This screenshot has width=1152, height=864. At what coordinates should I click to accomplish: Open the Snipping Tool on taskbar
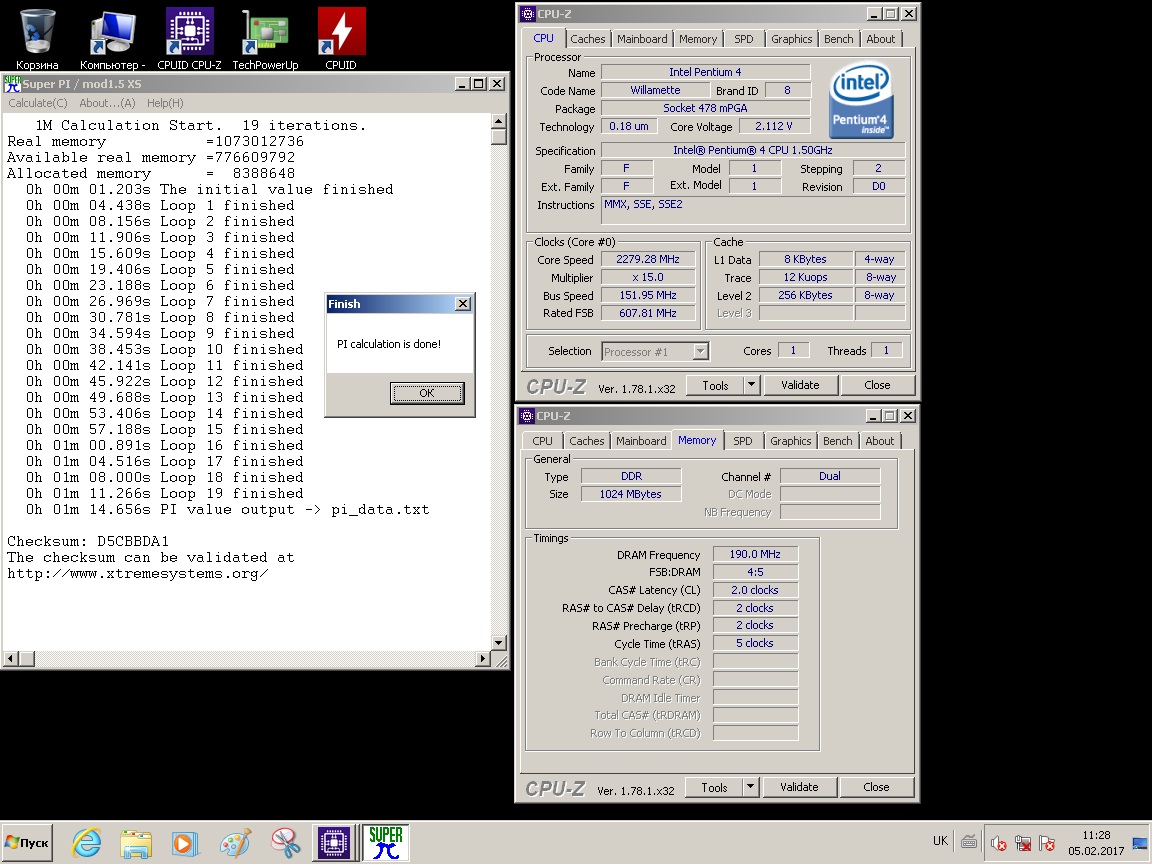(284, 843)
